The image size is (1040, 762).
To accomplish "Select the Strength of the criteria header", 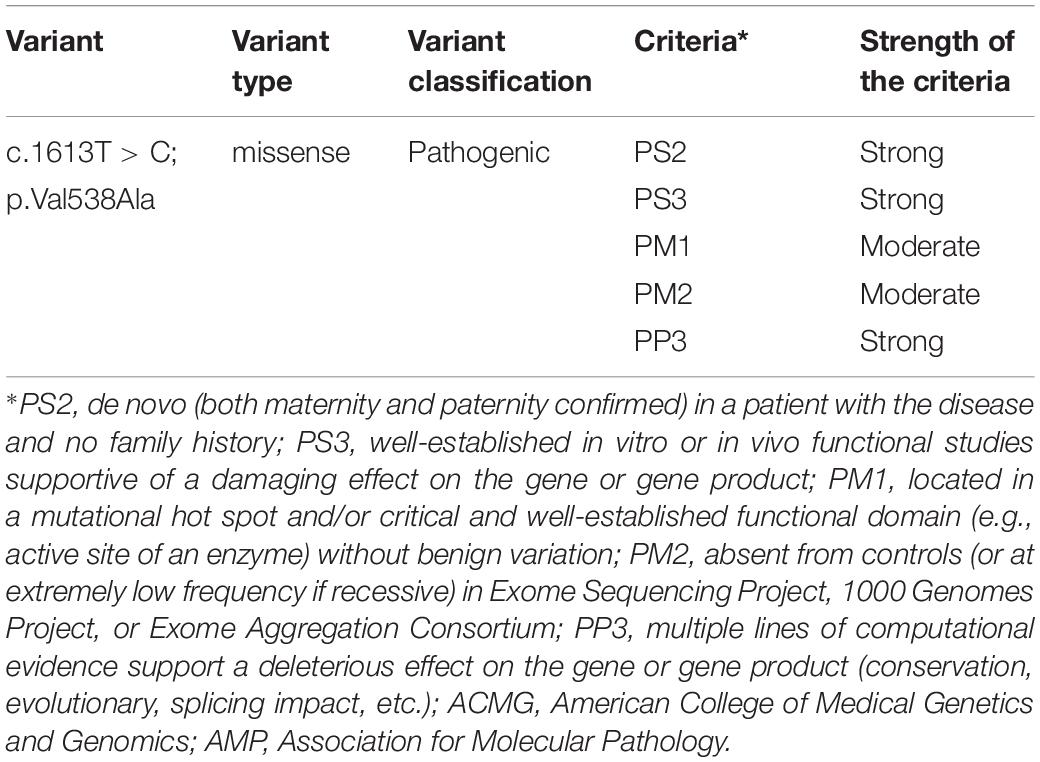I will [x=937, y=61].
